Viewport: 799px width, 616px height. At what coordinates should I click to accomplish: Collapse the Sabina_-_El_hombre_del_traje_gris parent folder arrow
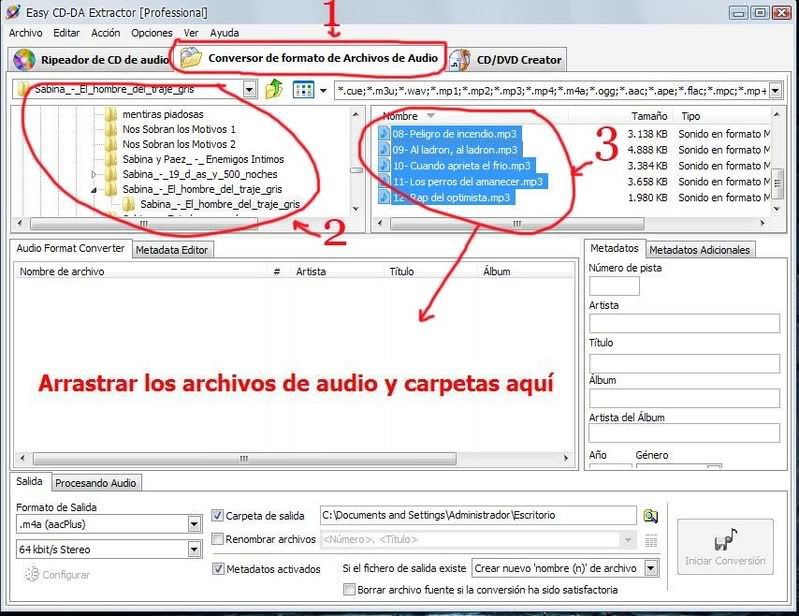tap(94, 190)
